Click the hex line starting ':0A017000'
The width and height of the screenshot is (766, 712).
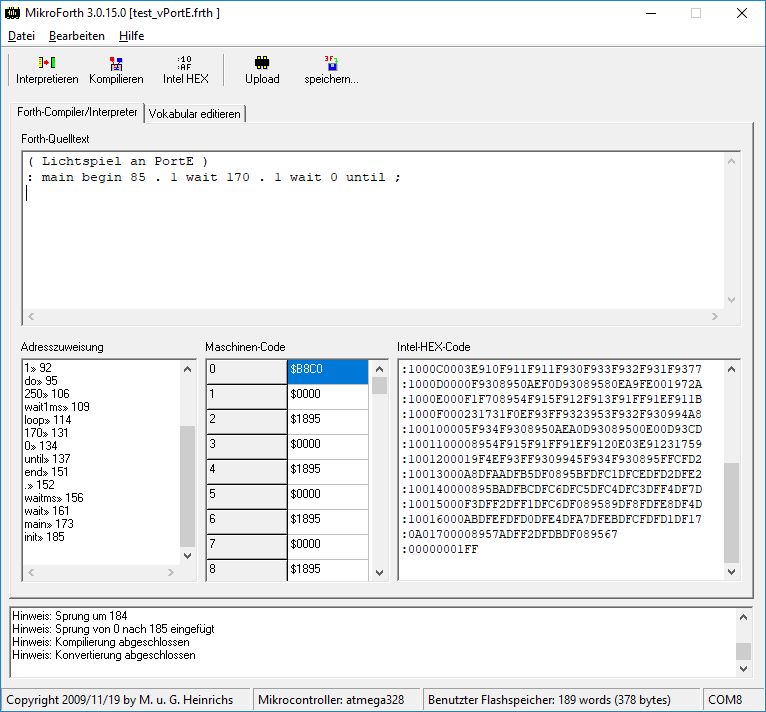coord(510,534)
